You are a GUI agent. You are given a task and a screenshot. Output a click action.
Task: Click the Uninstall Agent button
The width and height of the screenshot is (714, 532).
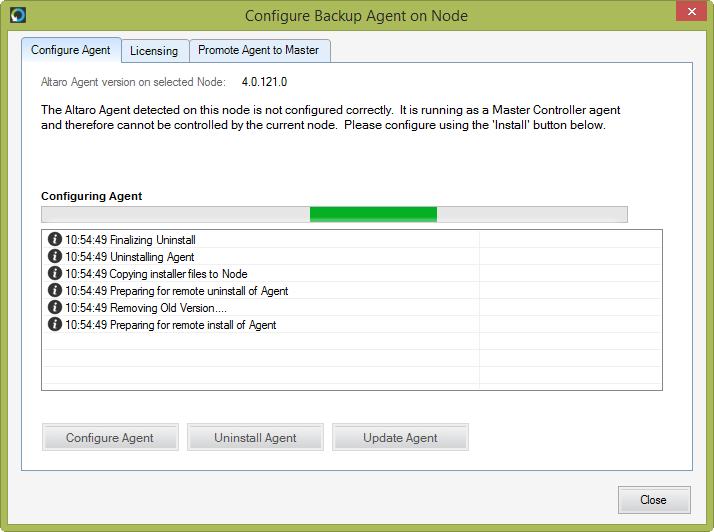(x=255, y=437)
